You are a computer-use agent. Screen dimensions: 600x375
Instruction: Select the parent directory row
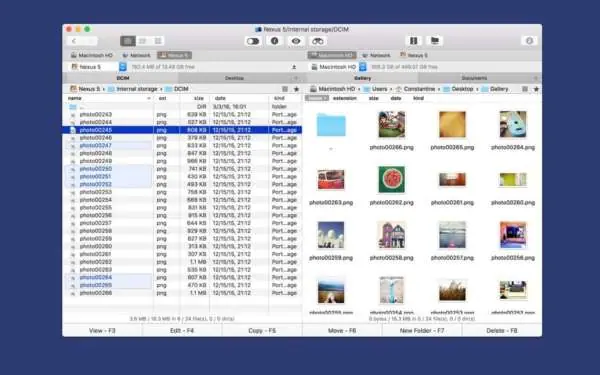click(182, 107)
